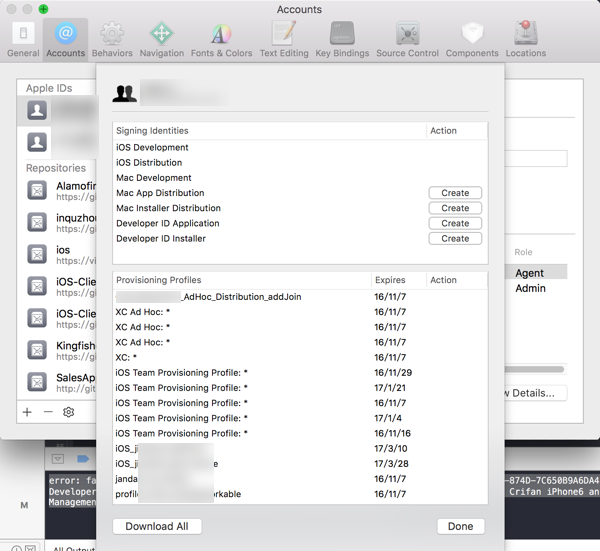Select the iOS Development signing identity
The height and width of the screenshot is (551, 600).
pyautogui.click(x=300, y=147)
